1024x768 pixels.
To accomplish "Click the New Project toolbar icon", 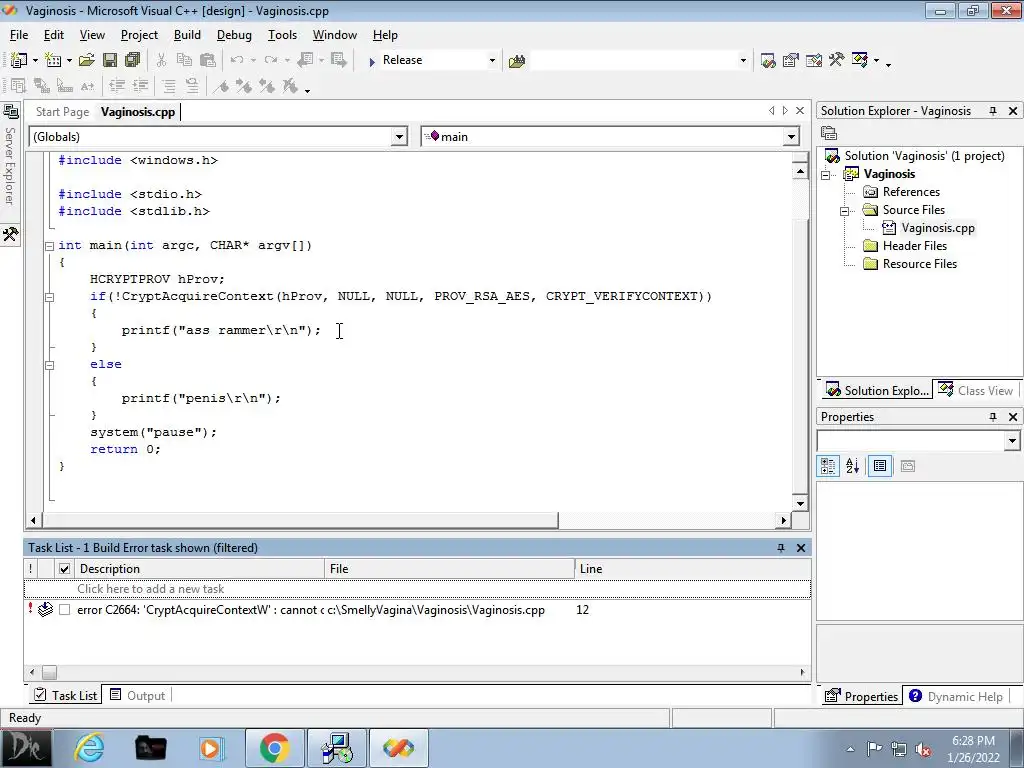I will pyautogui.click(x=18, y=60).
